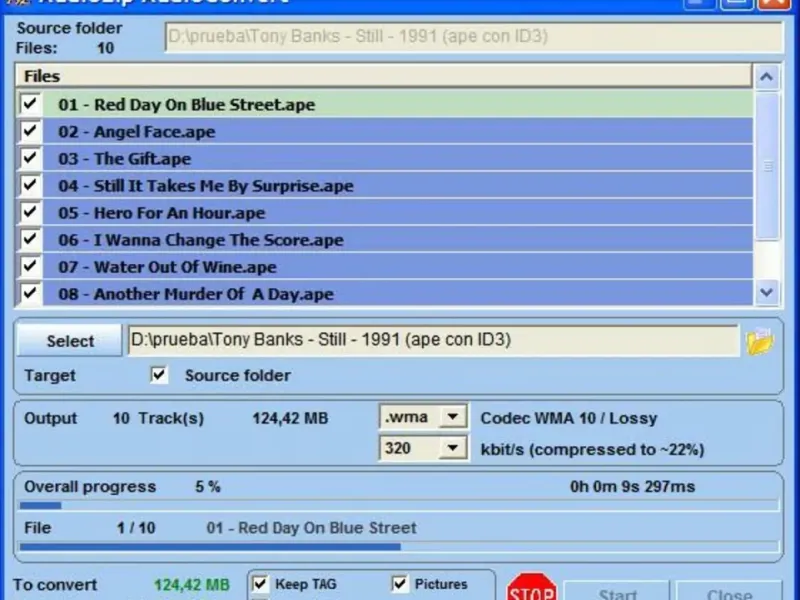Open the target folder browse icon
The height and width of the screenshot is (600, 800).
(760, 341)
